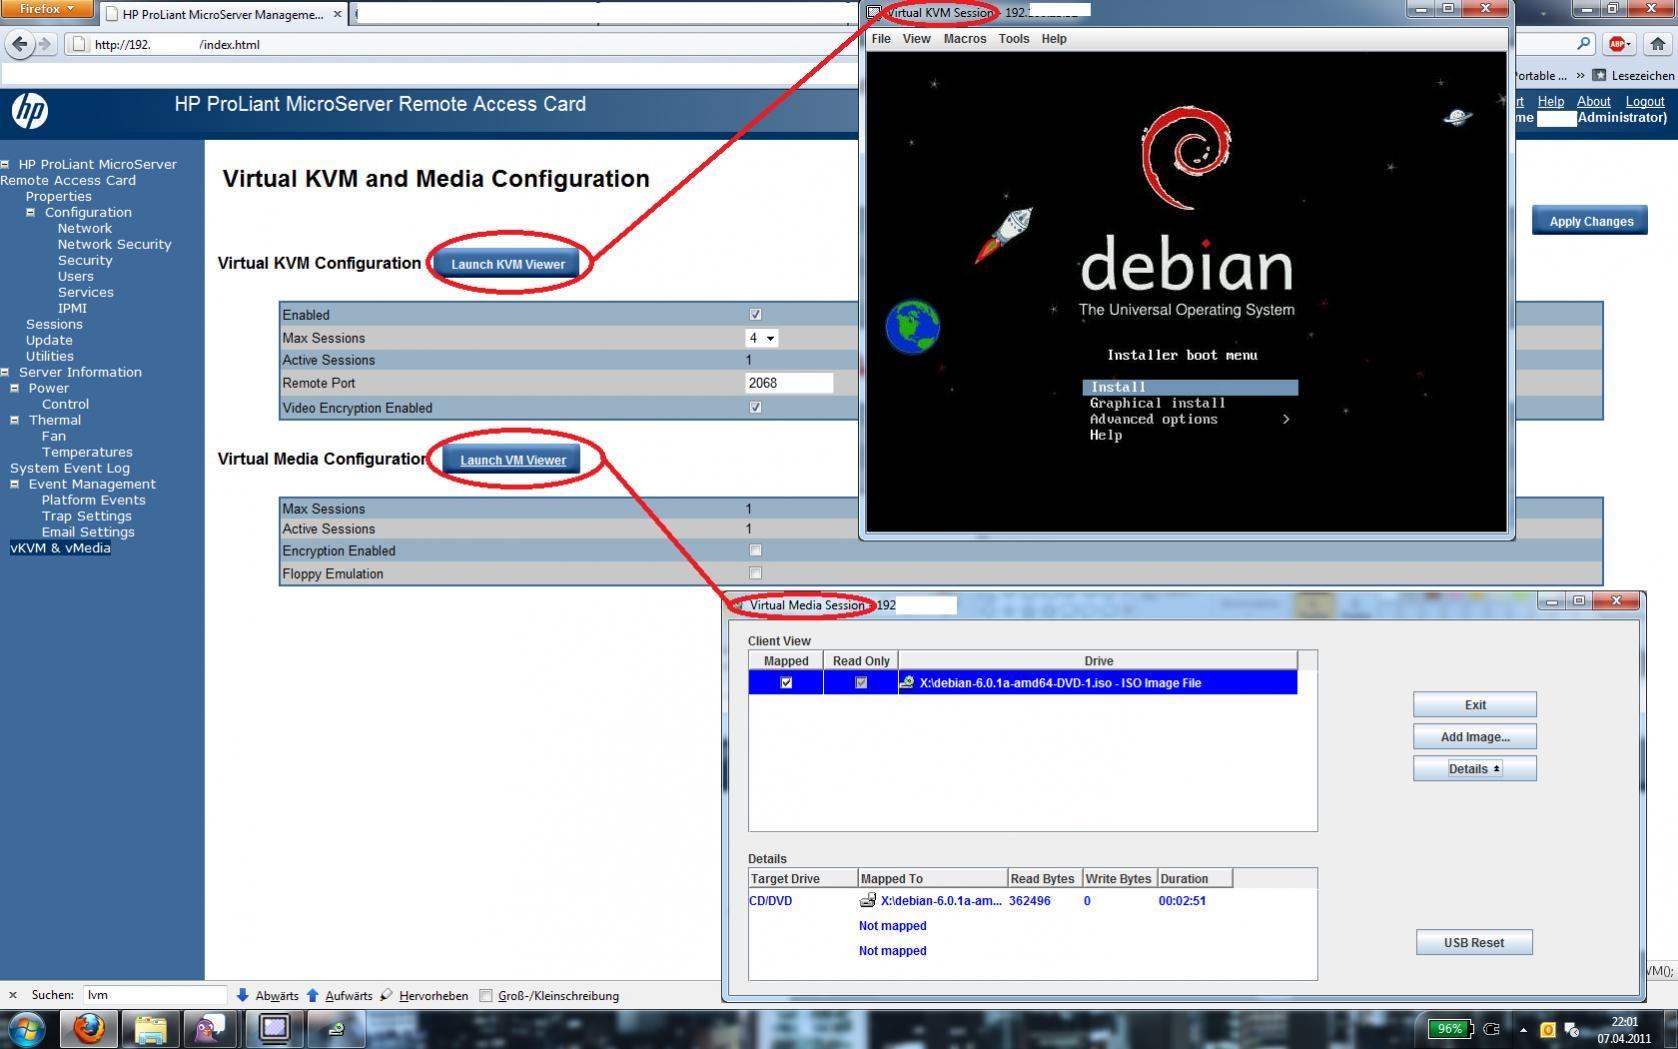Open the Adblock Plus toolbar icon
The image size is (1678, 1049).
[1617, 44]
